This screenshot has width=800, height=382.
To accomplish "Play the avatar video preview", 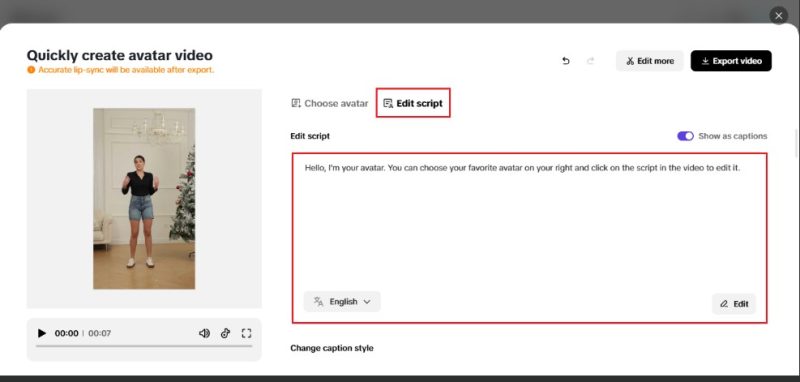I will point(42,334).
